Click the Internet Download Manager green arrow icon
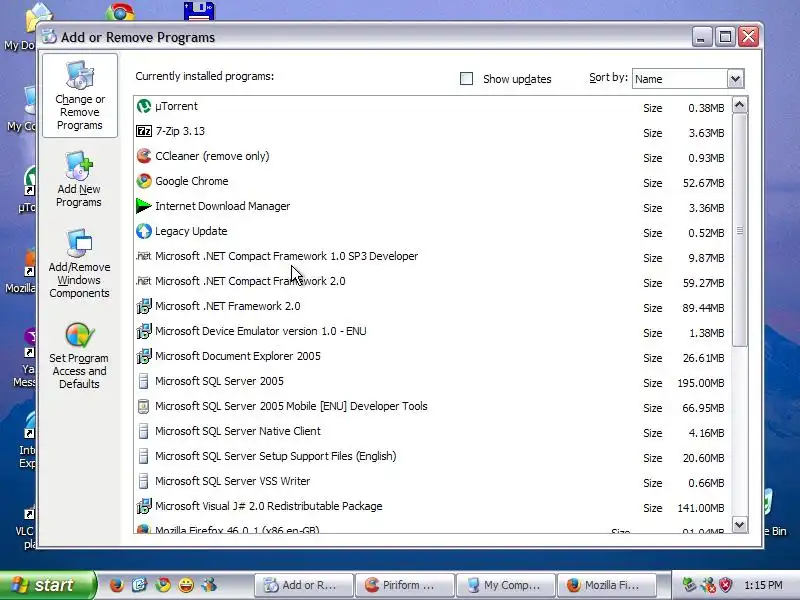The height and width of the screenshot is (600, 800). pos(144,206)
